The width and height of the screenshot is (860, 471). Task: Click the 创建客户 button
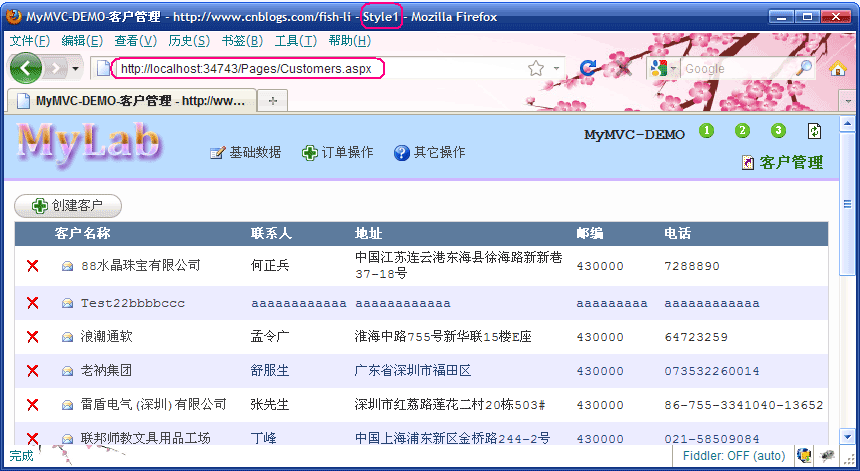pyautogui.click(x=68, y=206)
